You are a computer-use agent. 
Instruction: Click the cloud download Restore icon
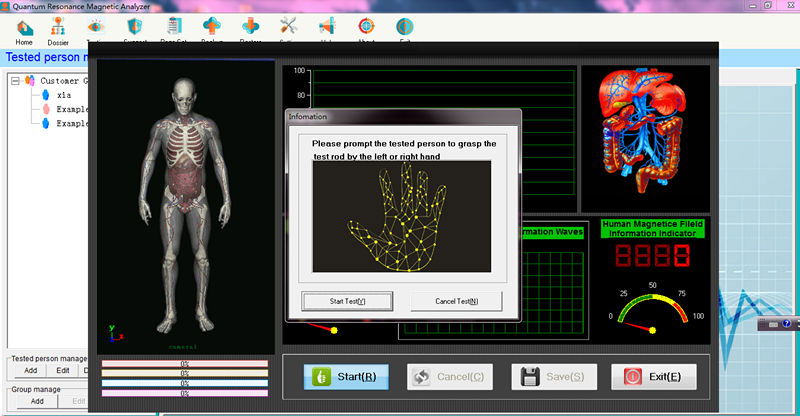click(x=251, y=26)
